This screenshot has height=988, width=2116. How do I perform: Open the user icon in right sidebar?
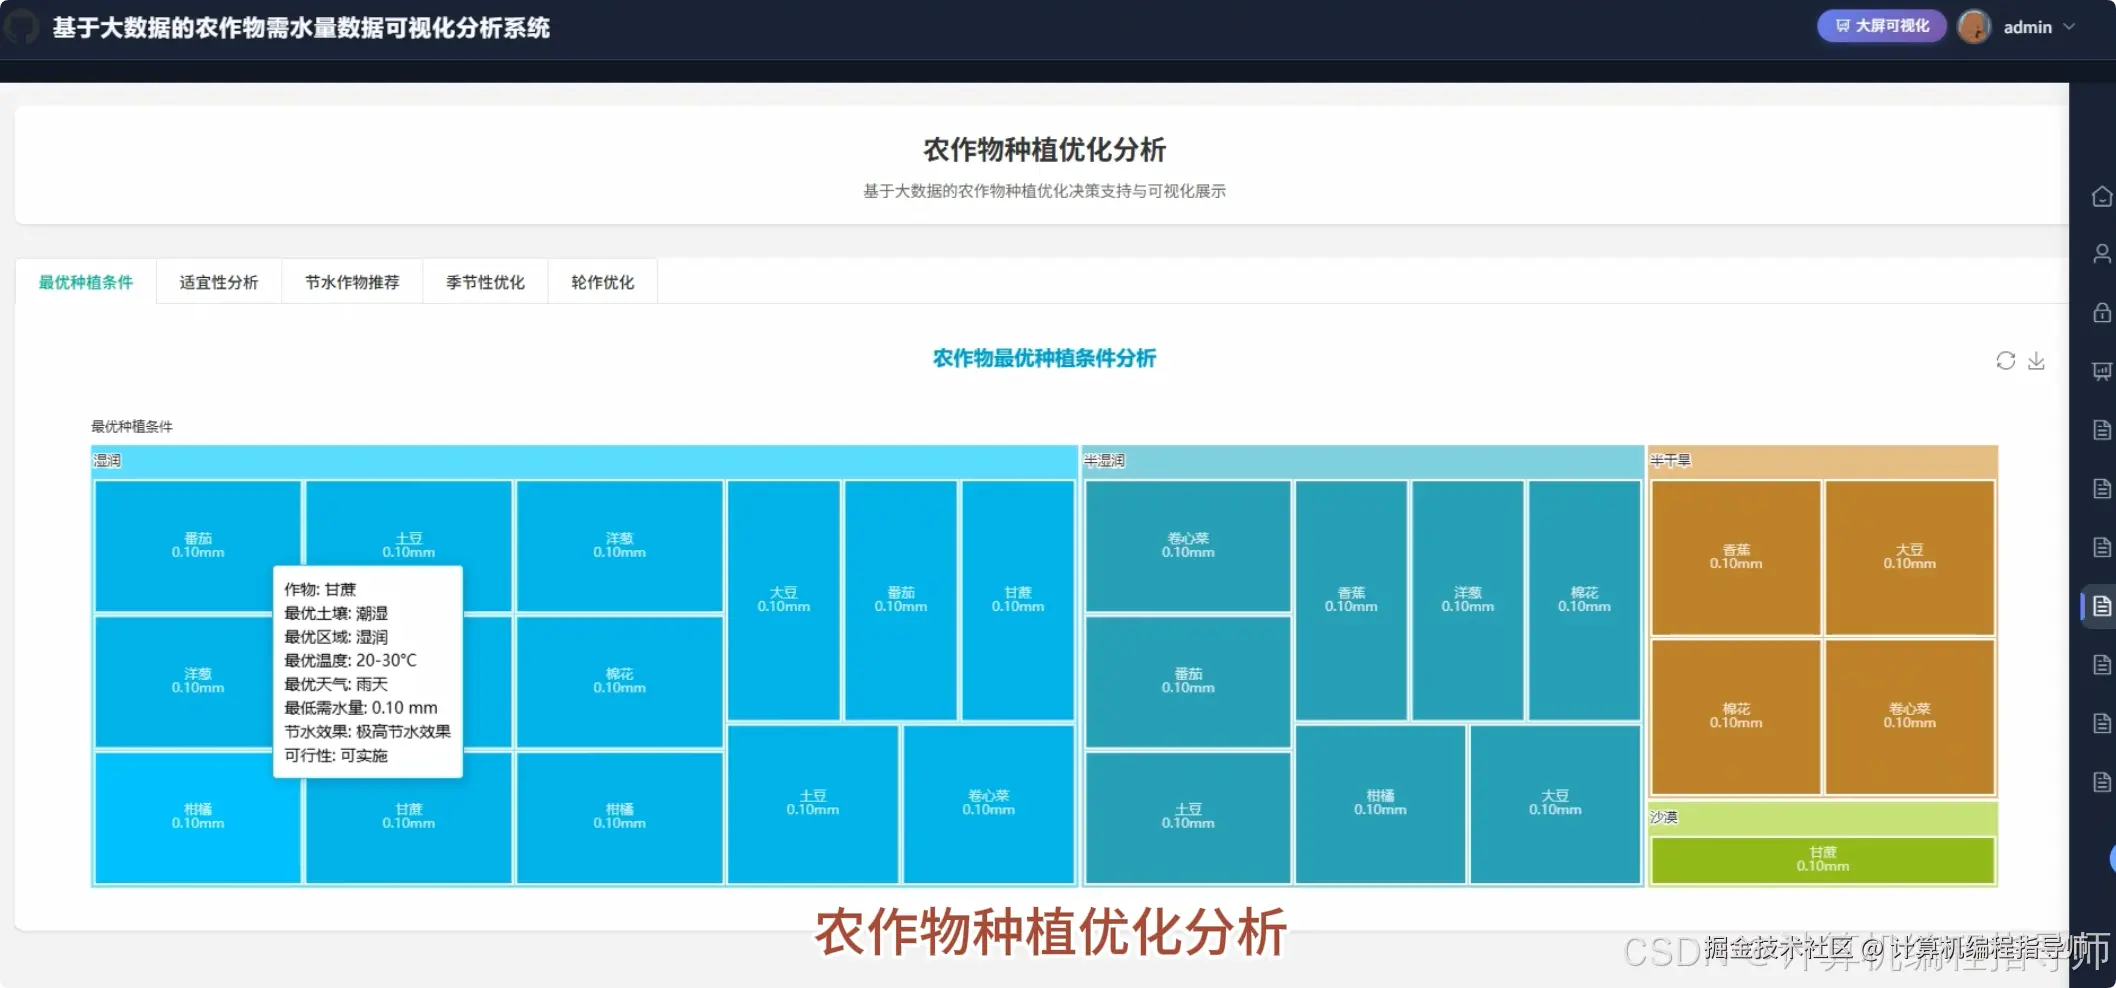(2102, 254)
